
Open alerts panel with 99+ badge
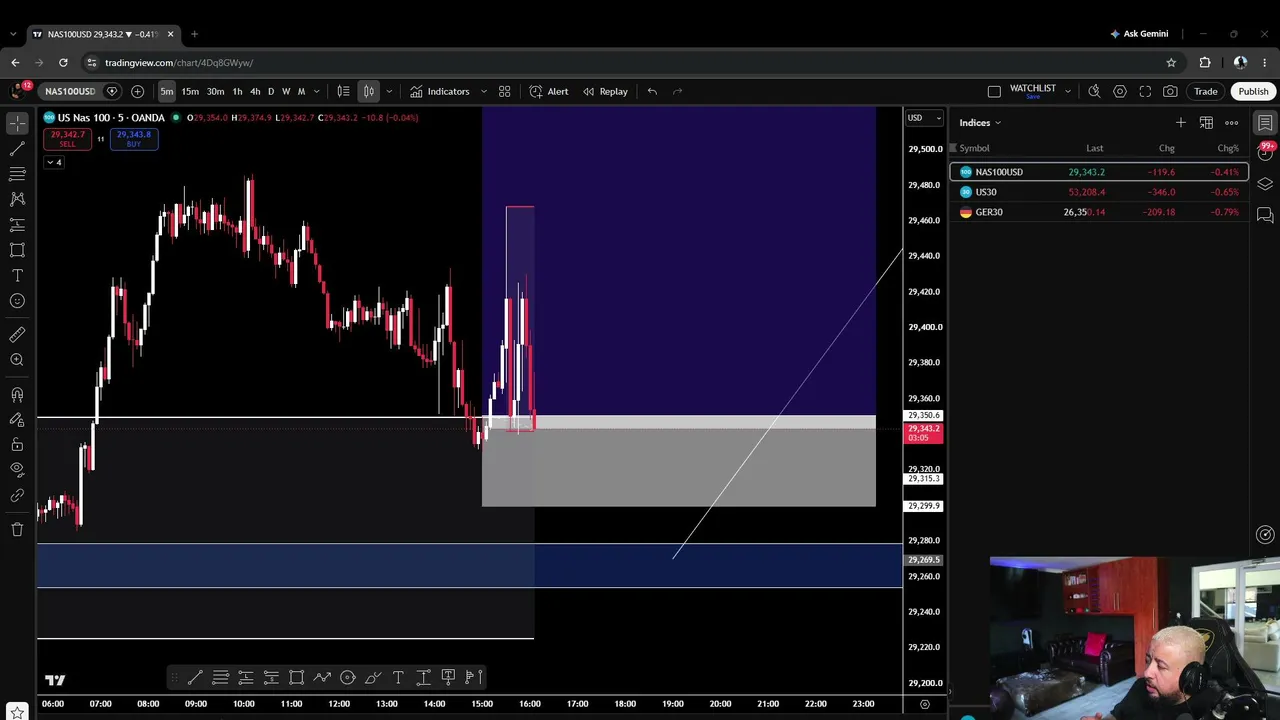pos(1265,152)
